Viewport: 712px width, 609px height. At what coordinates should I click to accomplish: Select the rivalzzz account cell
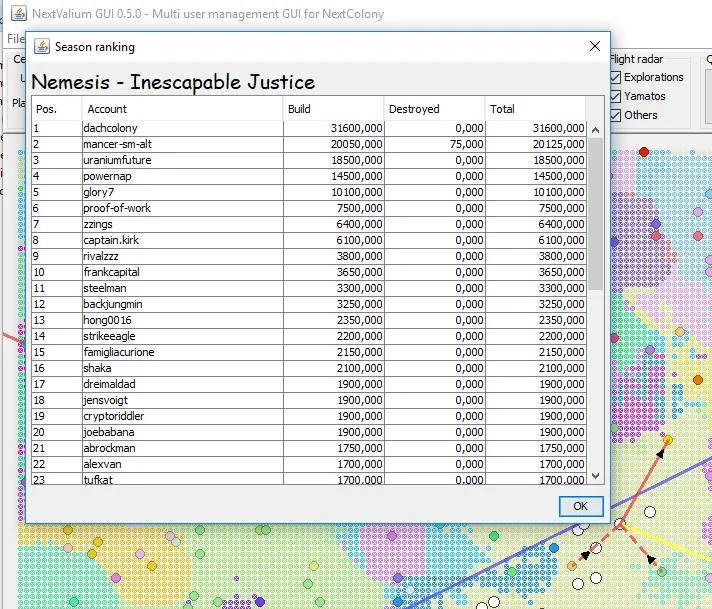(183, 256)
